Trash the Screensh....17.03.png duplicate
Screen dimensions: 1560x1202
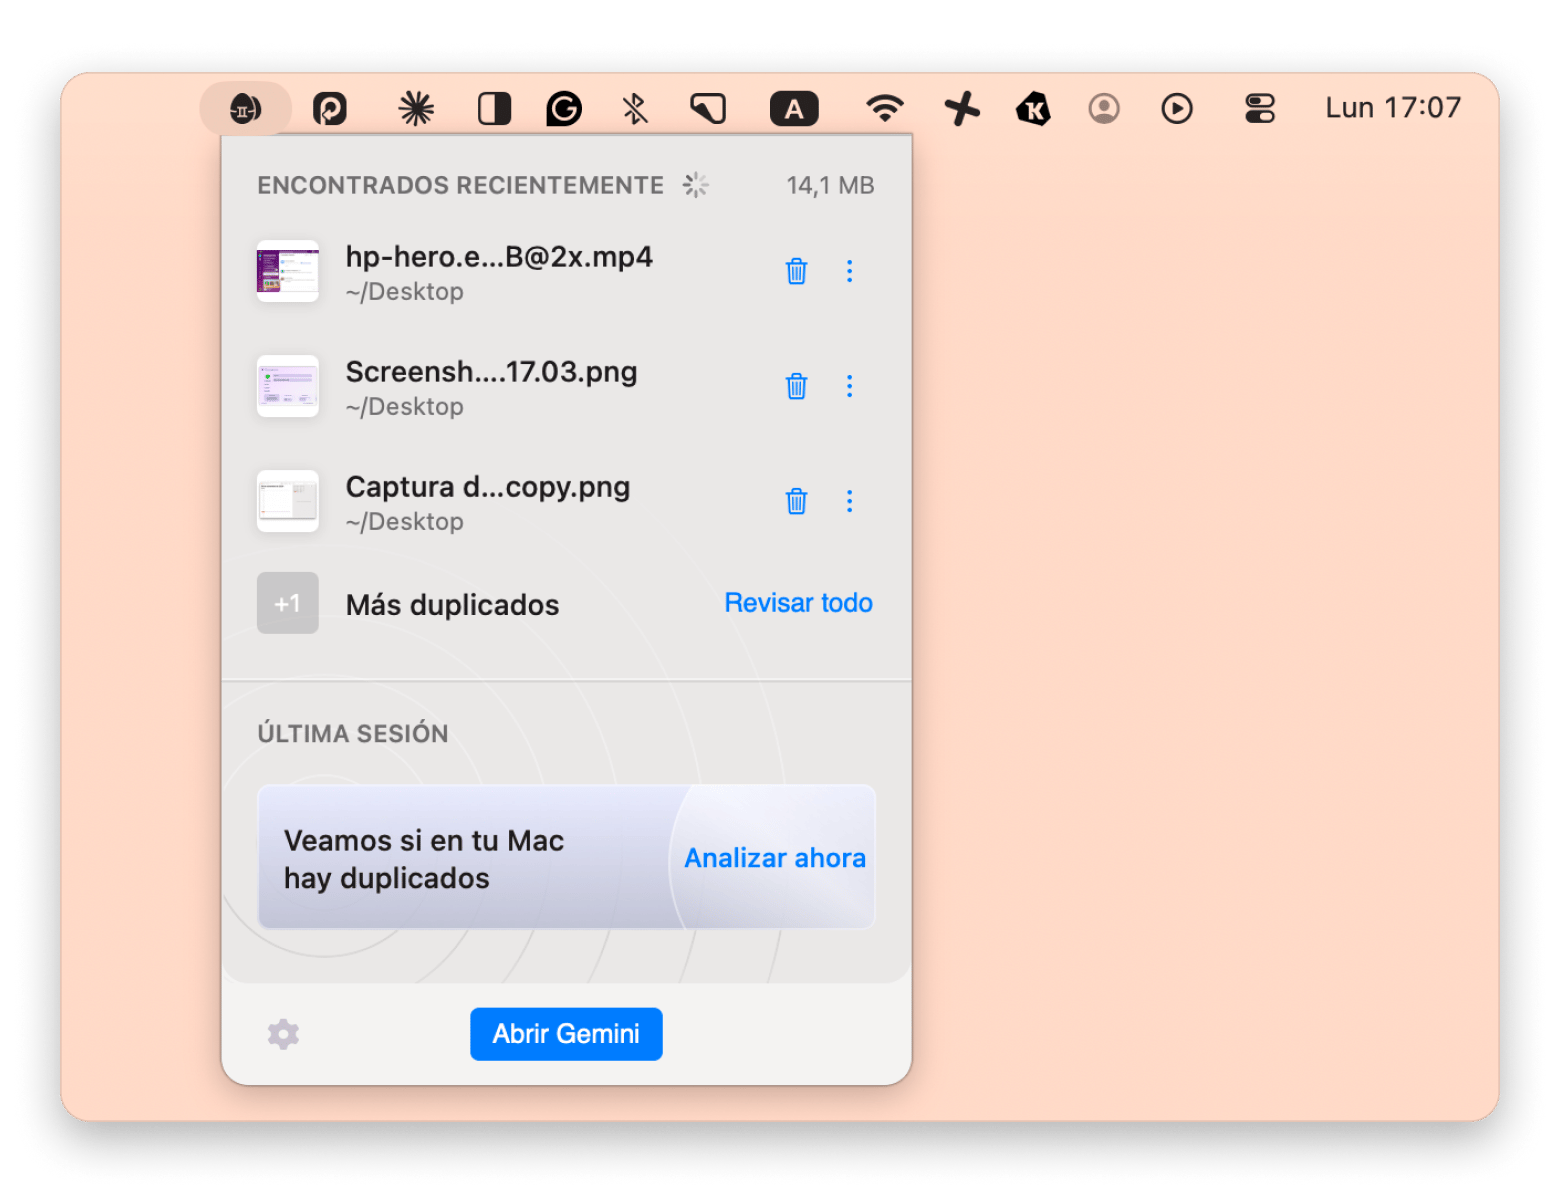click(796, 386)
